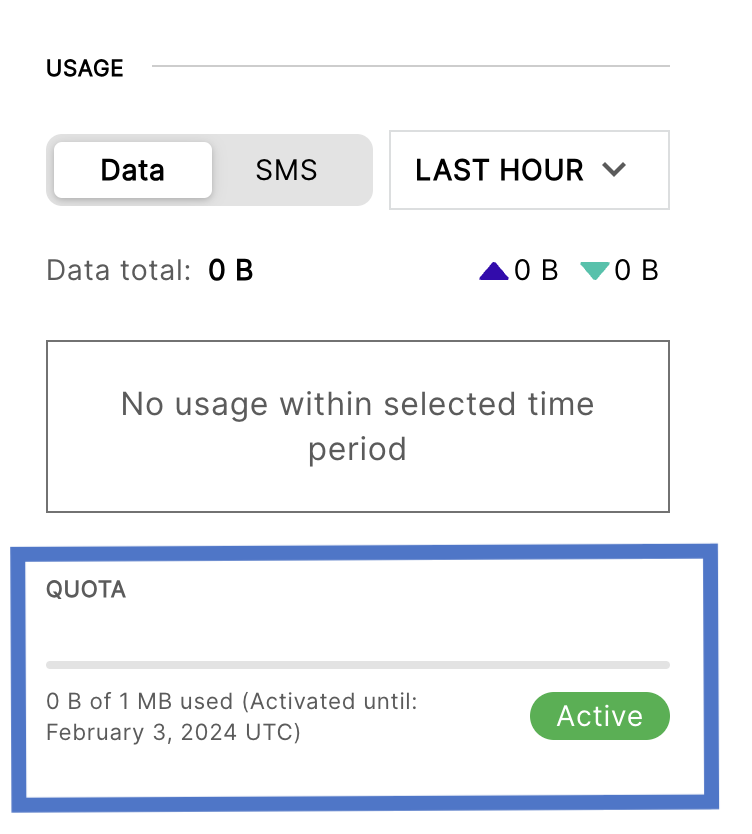
Task: Click the '0 B of 1 MB used' text
Action: tap(139, 702)
